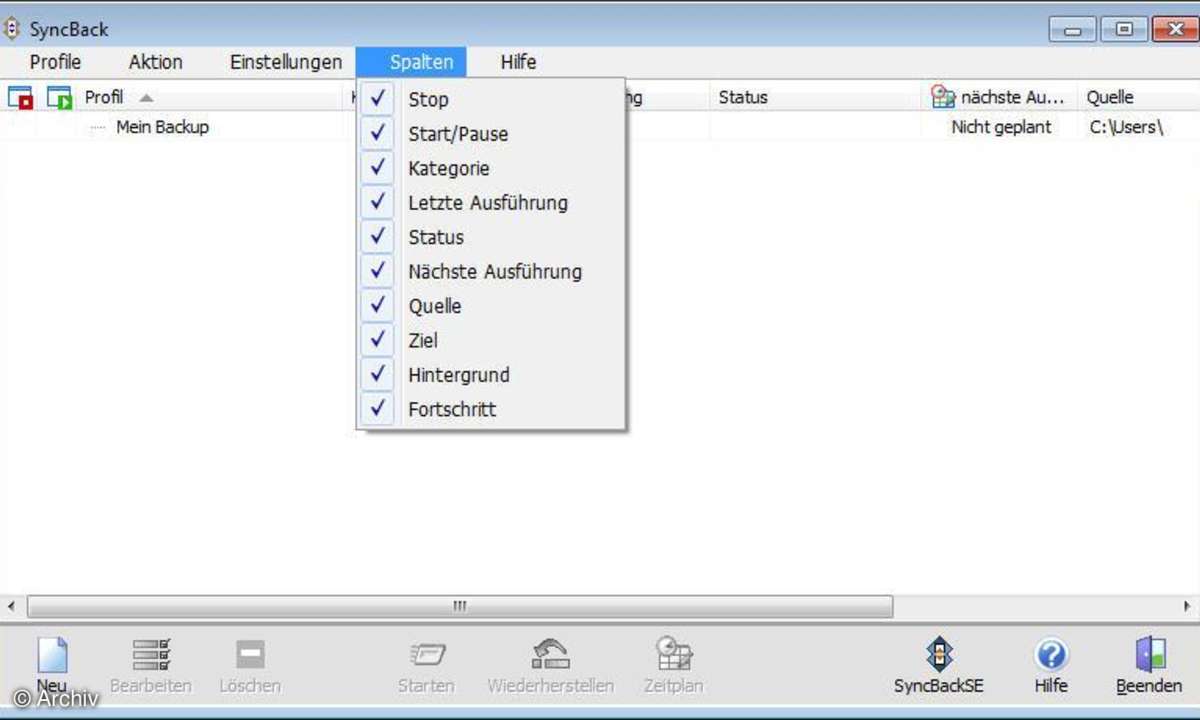Click the red Stop column header icon
Screen dimensions: 1200x720
[x=20, y=97]
